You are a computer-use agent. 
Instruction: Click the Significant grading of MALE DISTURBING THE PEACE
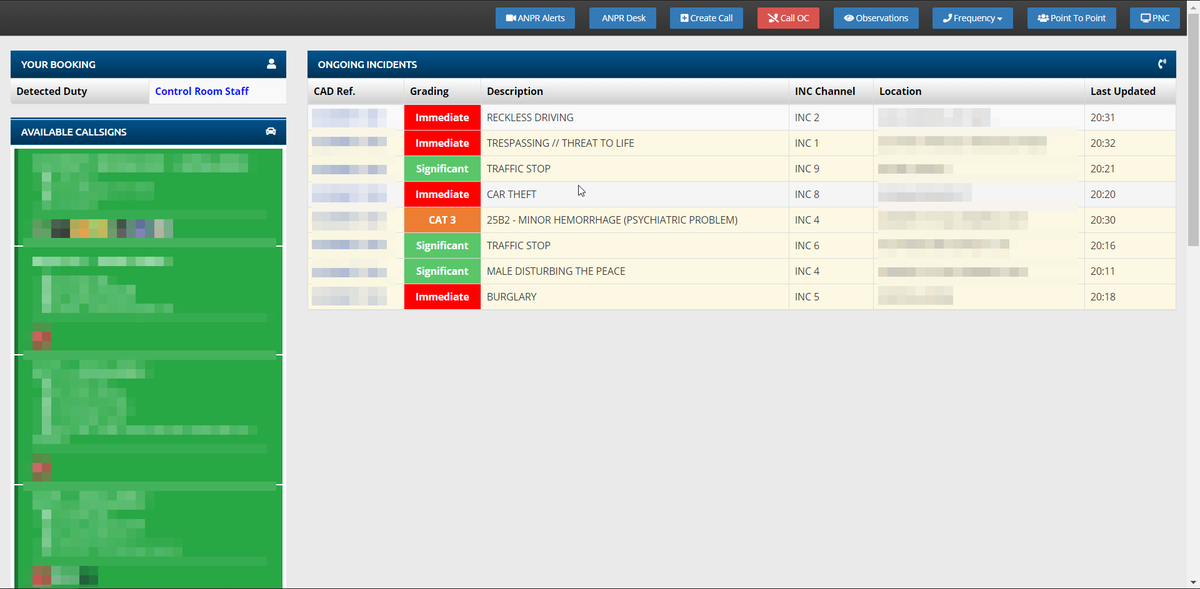click(x=442, y=271)
